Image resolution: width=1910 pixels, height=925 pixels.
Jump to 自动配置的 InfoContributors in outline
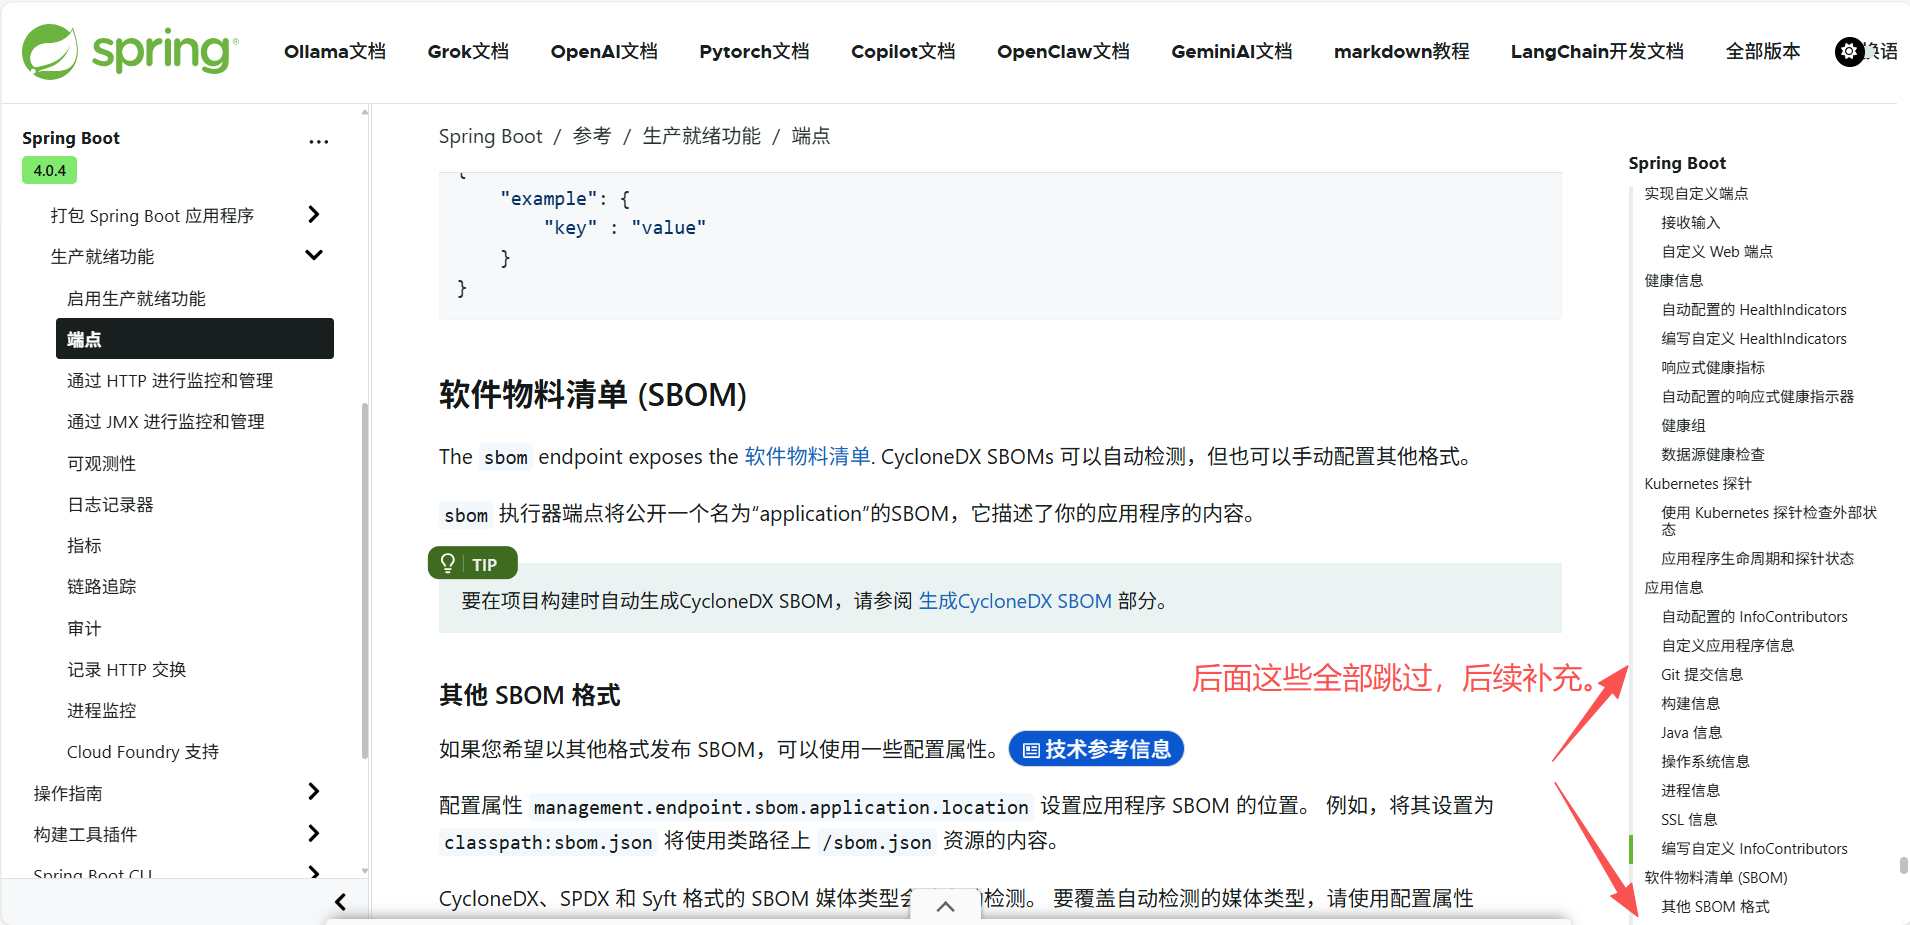(x=1754, y=616)
